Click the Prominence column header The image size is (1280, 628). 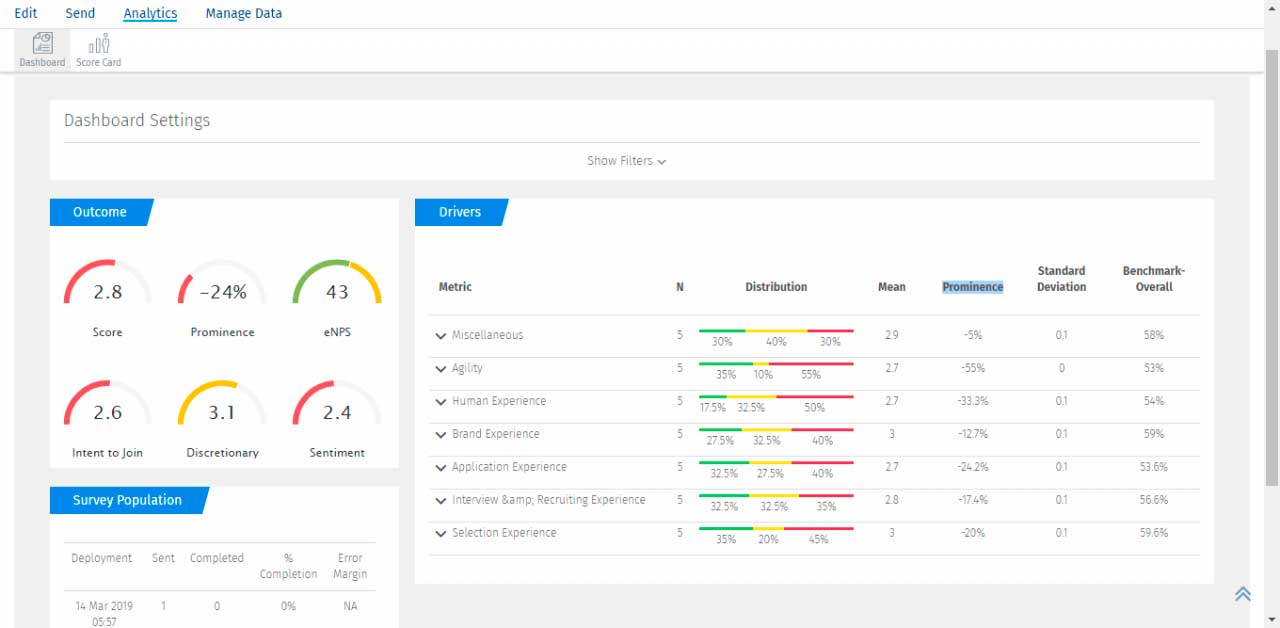[x=973, y=287]
